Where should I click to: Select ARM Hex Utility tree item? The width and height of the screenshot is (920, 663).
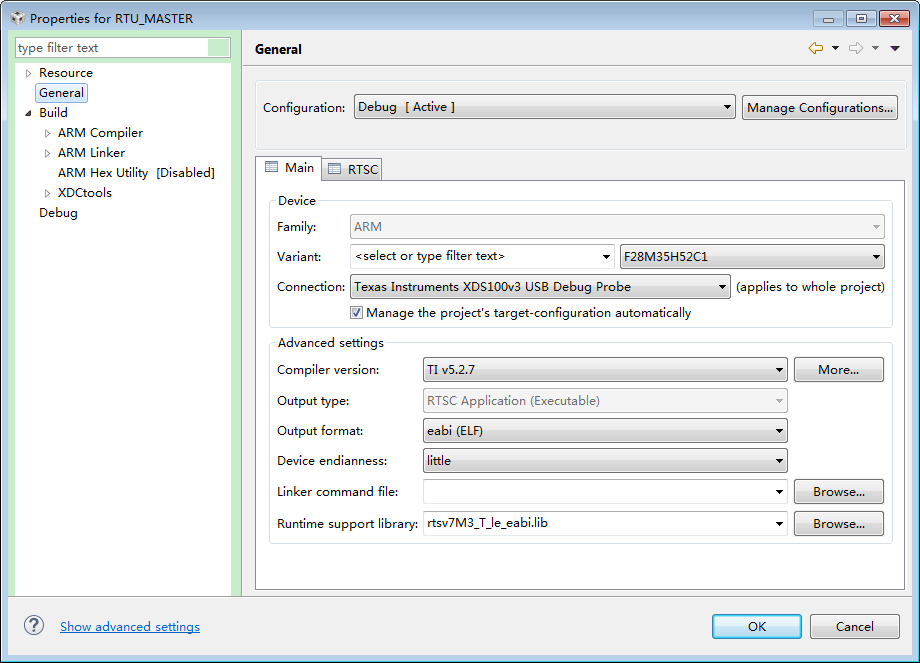coord(136,173)
